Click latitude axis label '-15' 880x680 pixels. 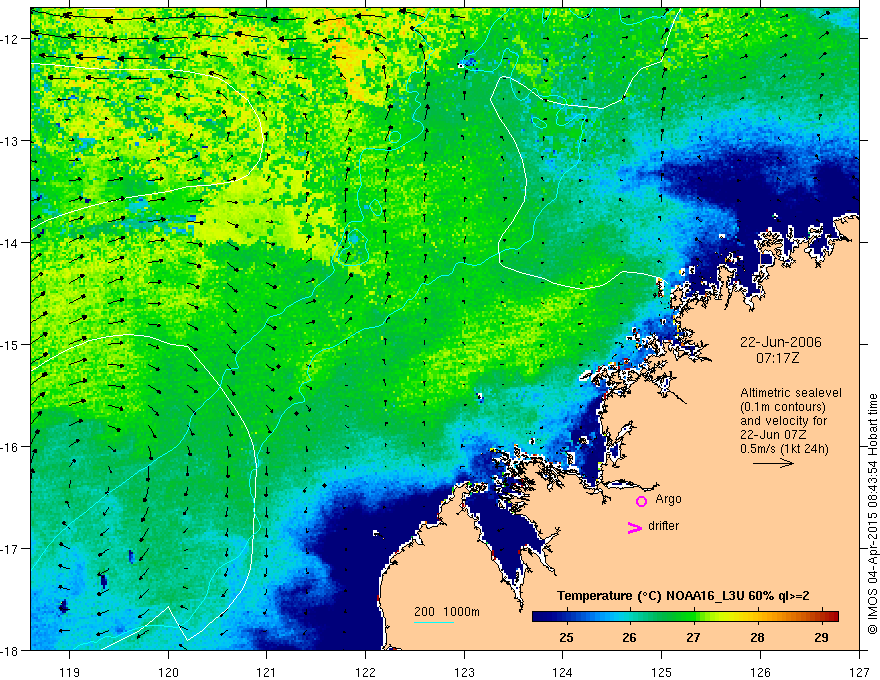(x=11, y=344)
